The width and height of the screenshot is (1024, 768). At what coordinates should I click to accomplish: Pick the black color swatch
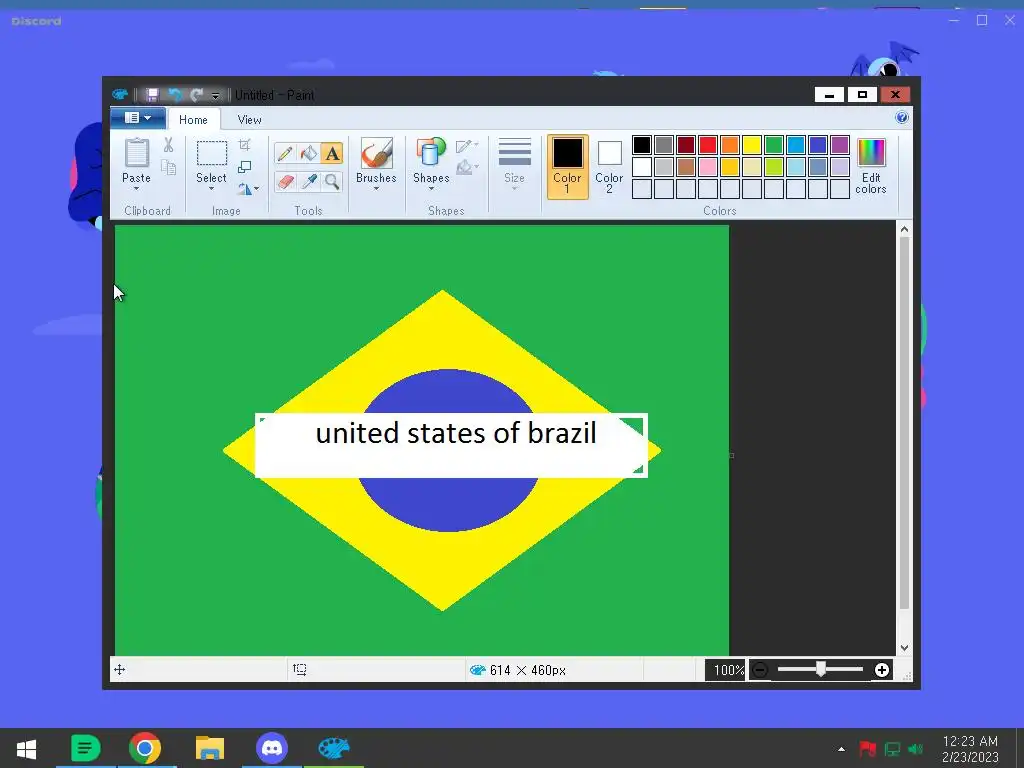point(642,145)
